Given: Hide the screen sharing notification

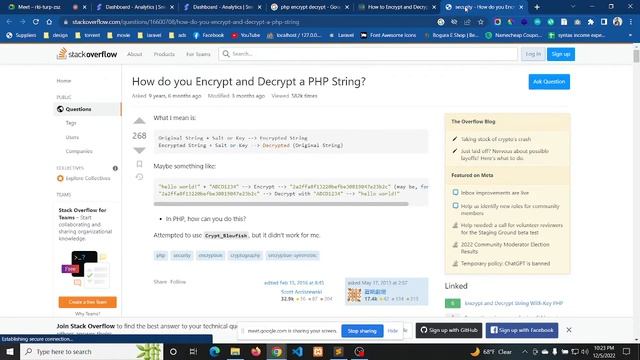Looking at the screenshot, I should click(x=392, y=331).
